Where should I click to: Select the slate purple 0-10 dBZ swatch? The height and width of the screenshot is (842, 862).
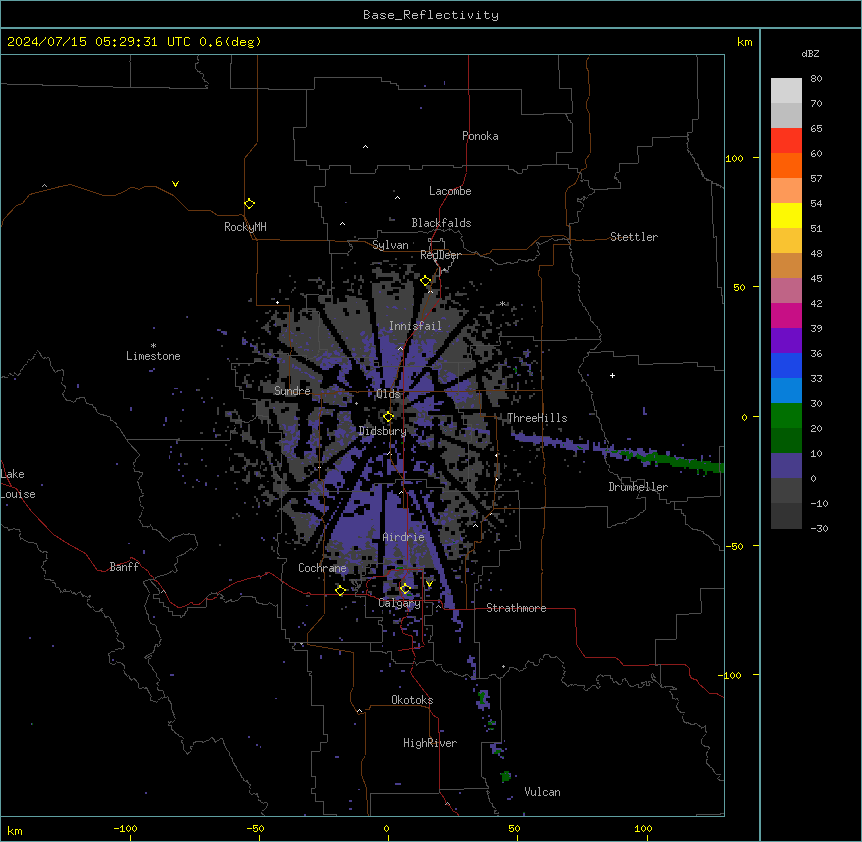(x=786, y=466)
